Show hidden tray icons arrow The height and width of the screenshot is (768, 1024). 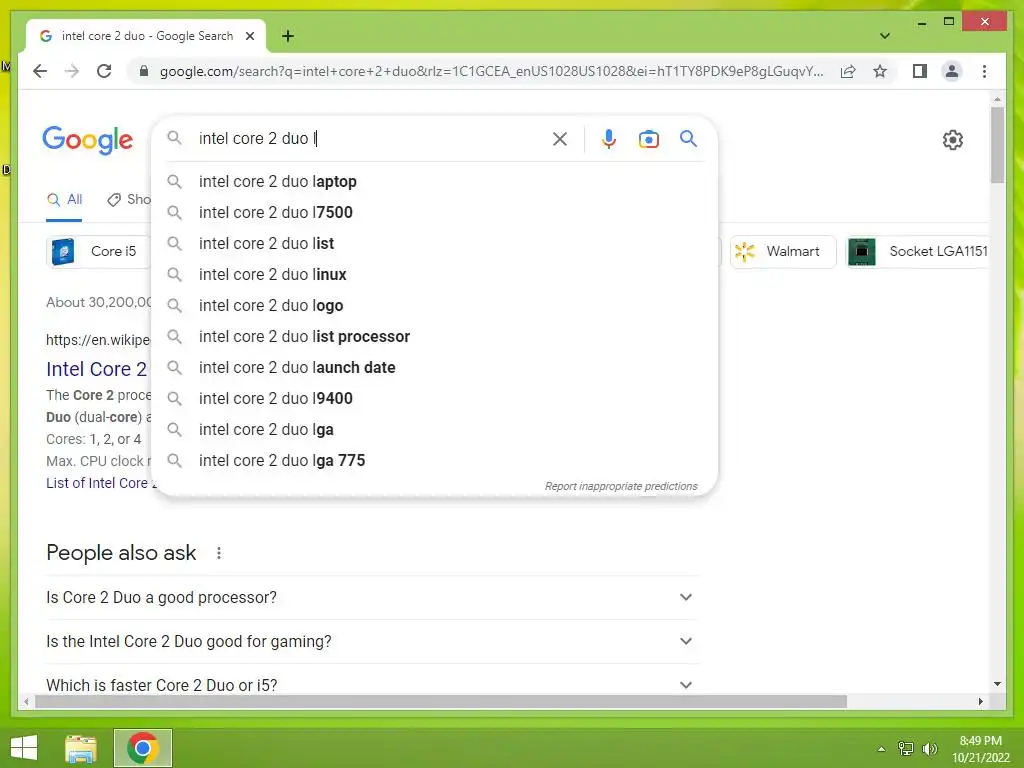(881, 749)
